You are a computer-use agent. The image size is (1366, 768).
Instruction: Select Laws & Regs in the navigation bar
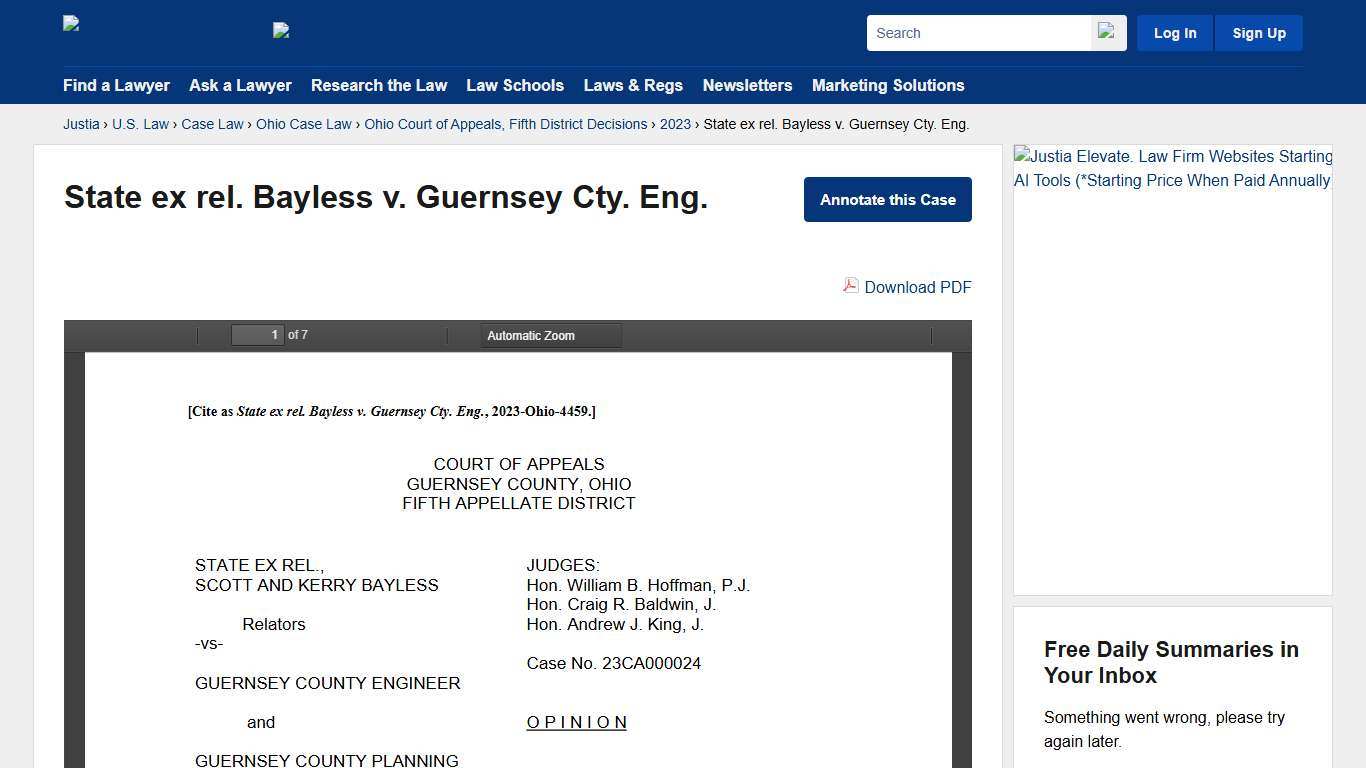pyautogui.click(x=633, y=86)
